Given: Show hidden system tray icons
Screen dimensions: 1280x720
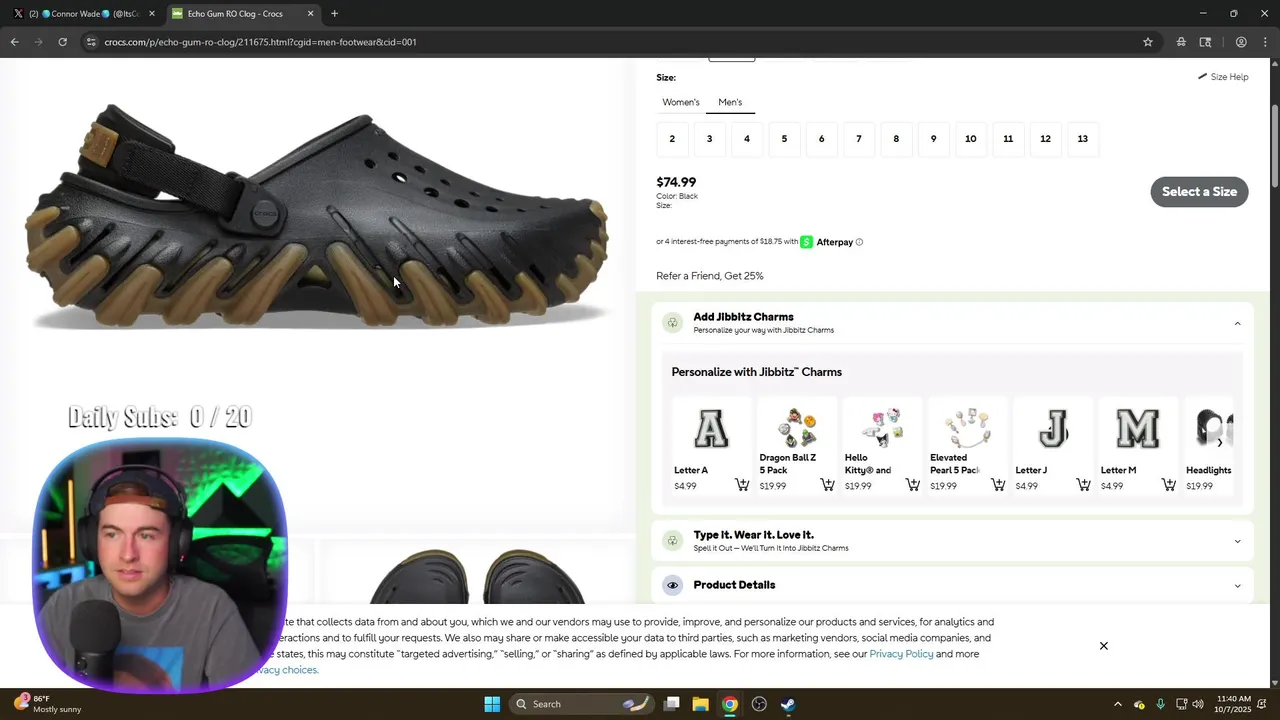Looking at the screenshot, I should pyautogui.click(x=1118, y=704).
